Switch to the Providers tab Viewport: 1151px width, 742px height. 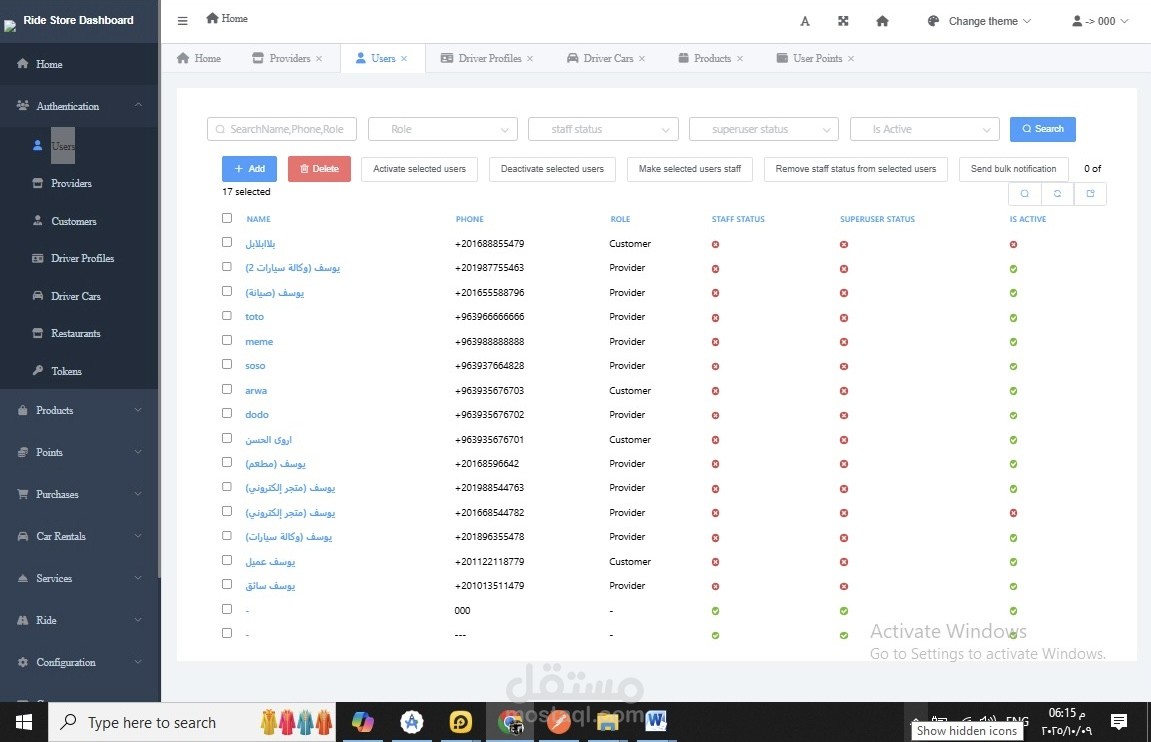[288, 59]
